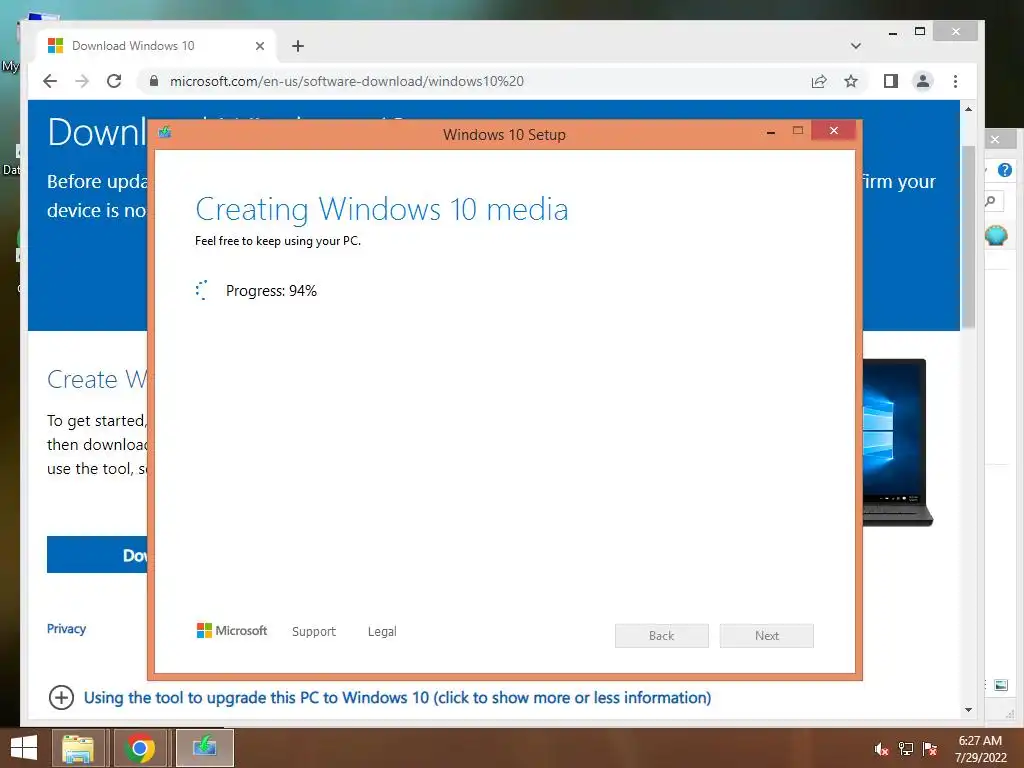The height and width of the screenshot is (768, 1024).
Task: Click the laptop image on webpage
Action: click(897, 442)
